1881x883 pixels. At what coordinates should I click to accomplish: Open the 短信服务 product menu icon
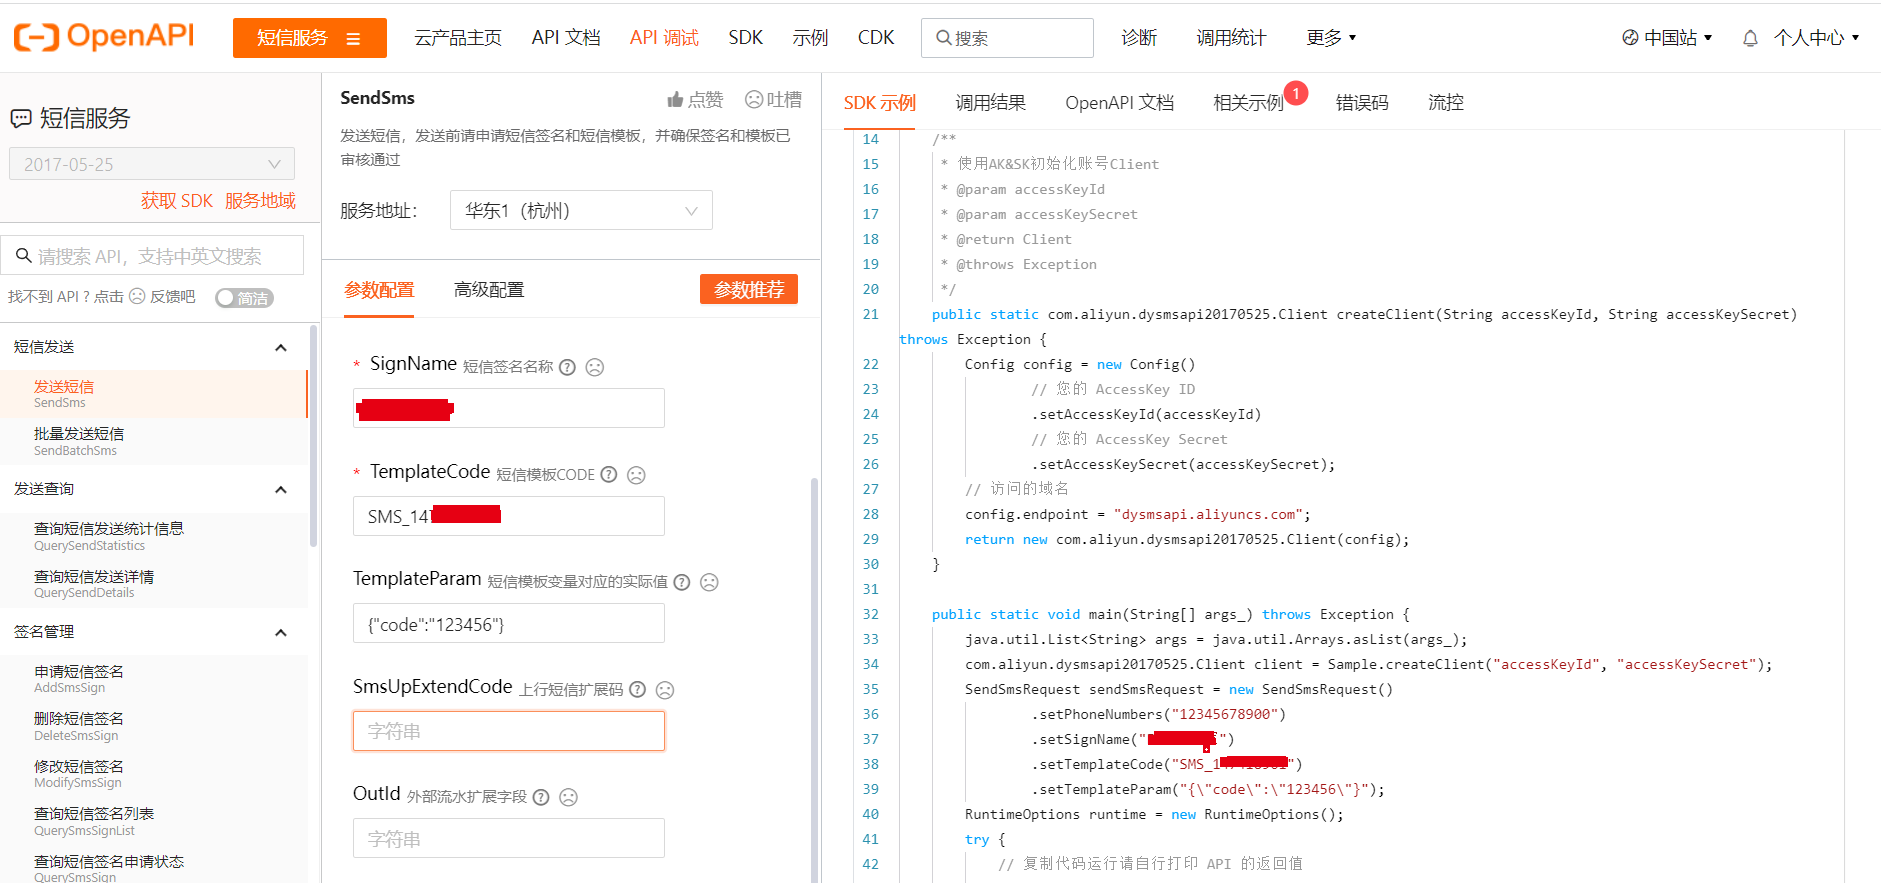(353, 39)
